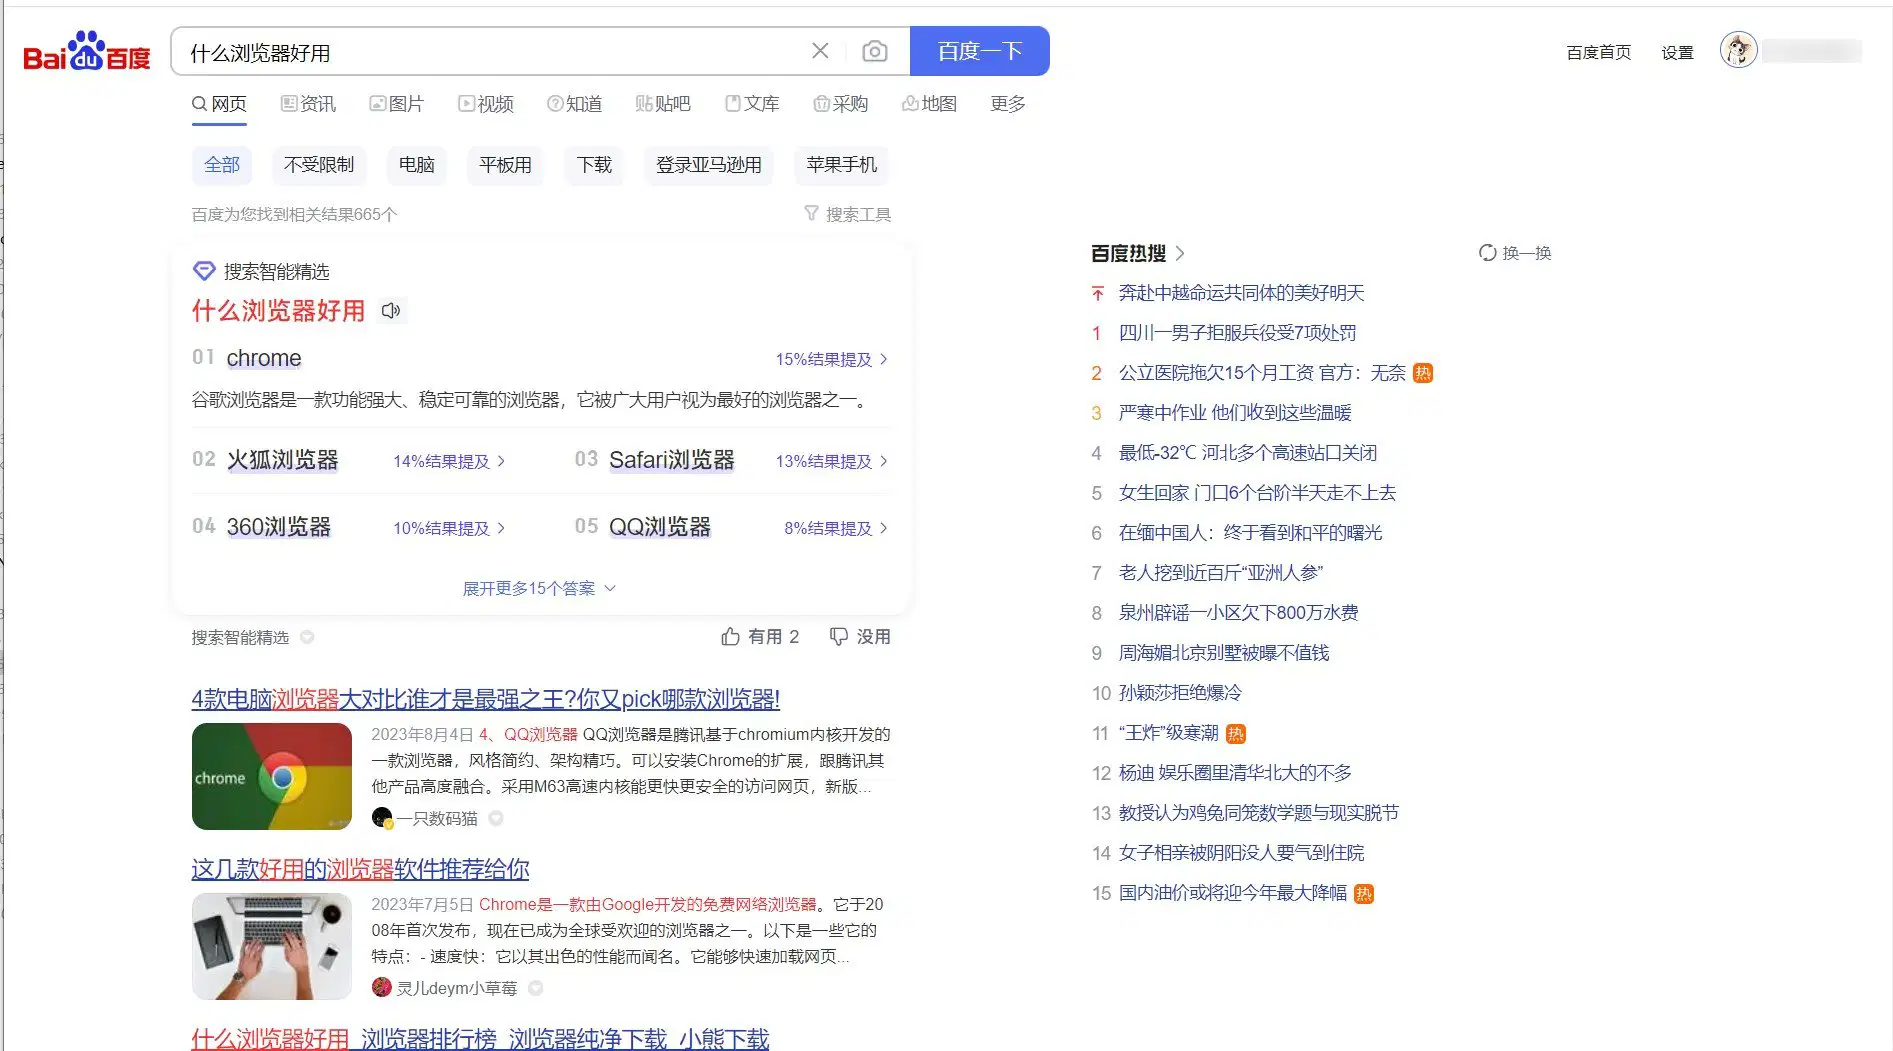Viewport: 1893px width, 1051px height.
Task: Select the 网页 tab
Action: (219, 104)
